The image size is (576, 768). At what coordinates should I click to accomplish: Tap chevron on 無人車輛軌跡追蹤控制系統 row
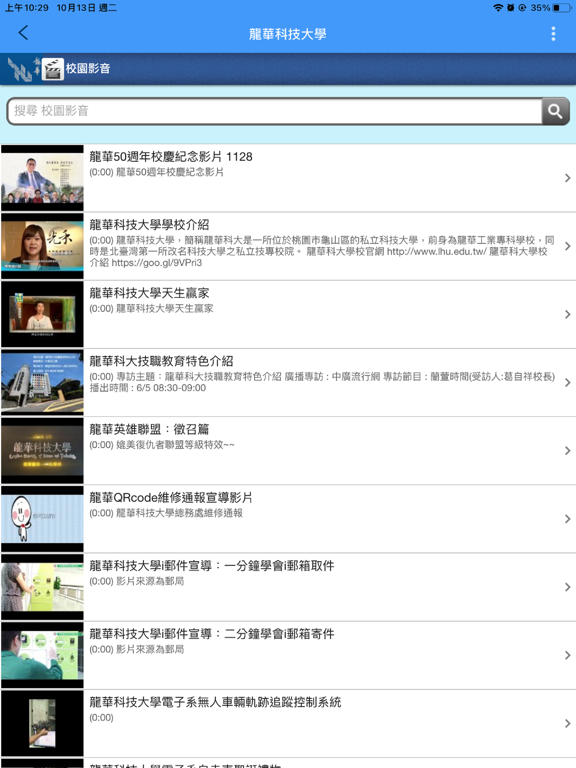pos(568,723)
